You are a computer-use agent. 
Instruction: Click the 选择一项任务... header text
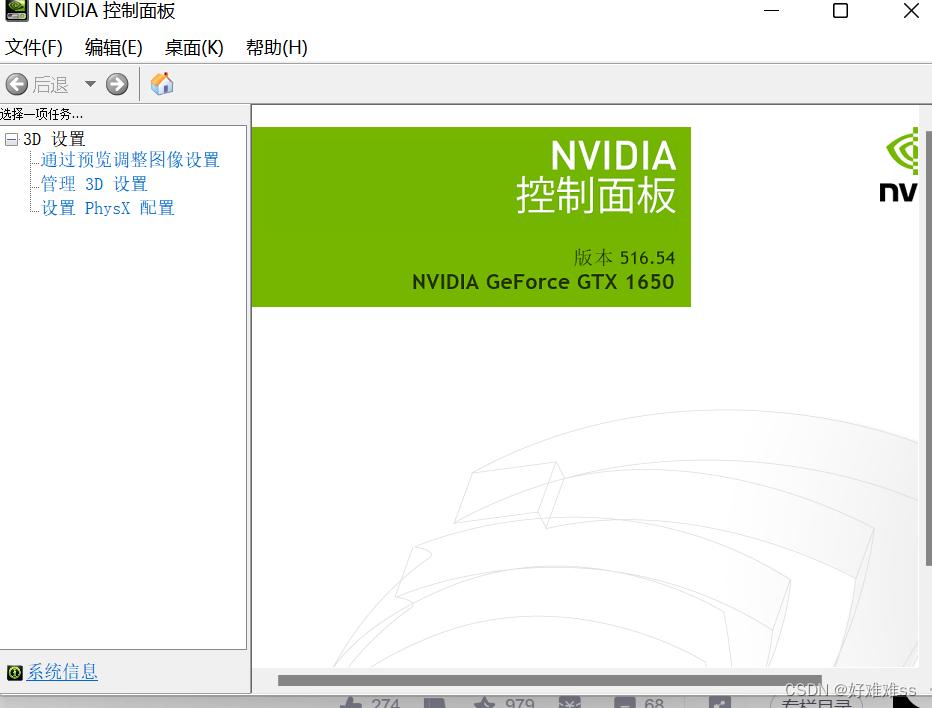point(42,114)
